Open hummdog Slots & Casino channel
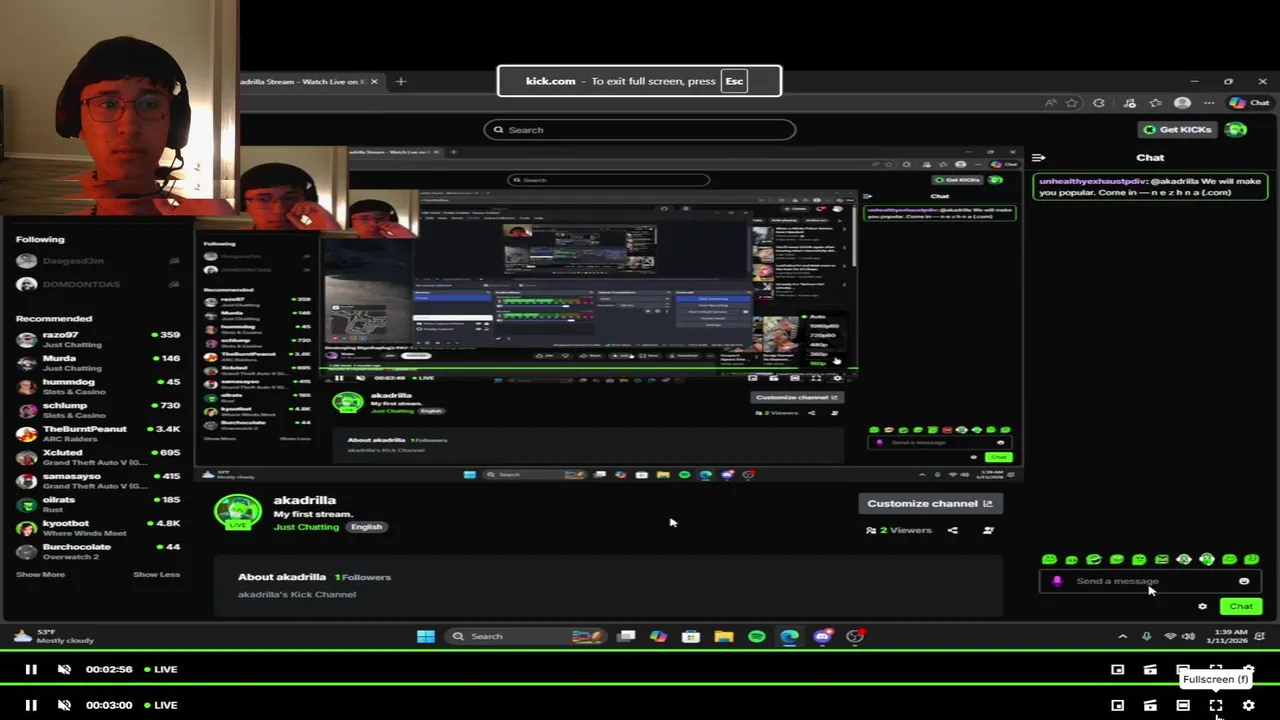This screenshot has width=1280, height=720. click(x=98, y=387)
